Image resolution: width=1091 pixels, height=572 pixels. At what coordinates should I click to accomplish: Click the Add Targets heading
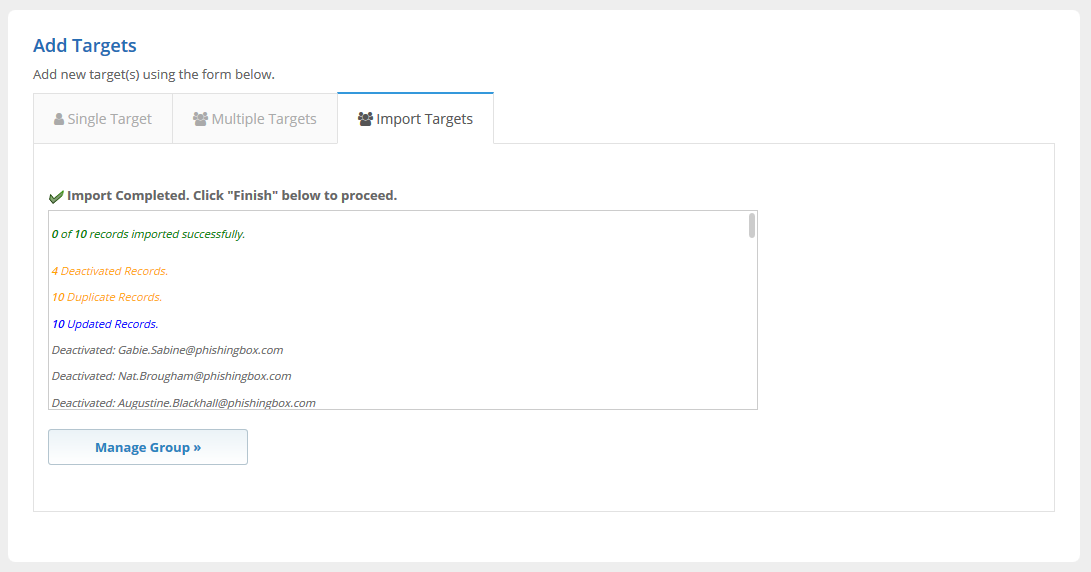85,45
